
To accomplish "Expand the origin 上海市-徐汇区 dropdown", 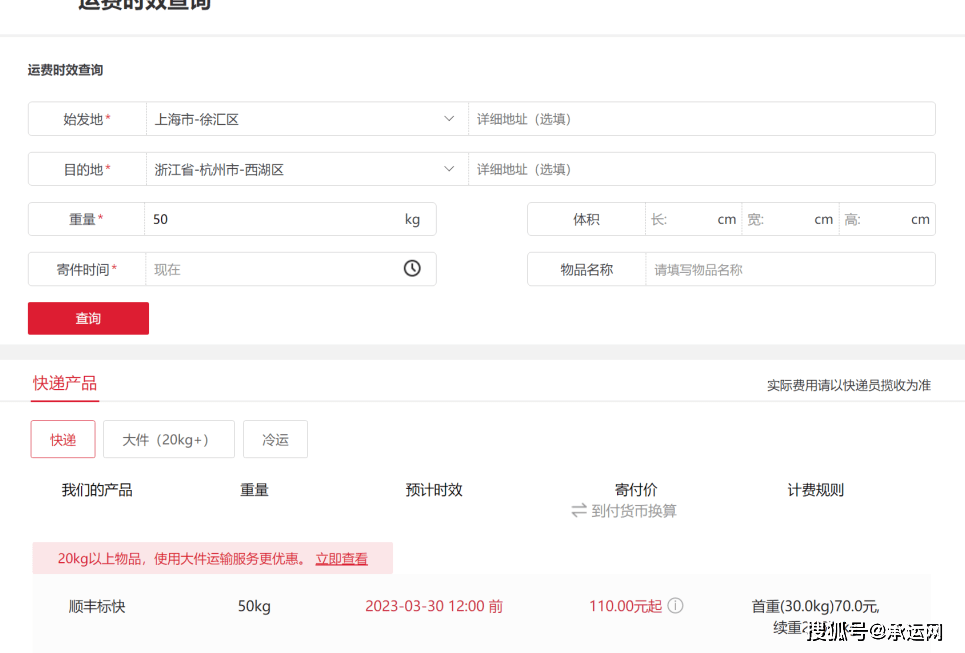I will click(x=449, y=119).
